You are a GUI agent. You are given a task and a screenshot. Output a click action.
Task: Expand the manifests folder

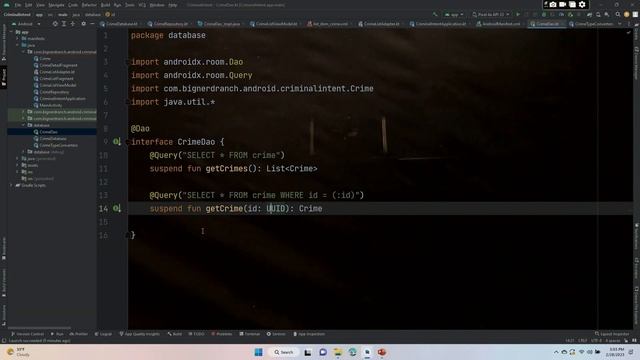18,38
